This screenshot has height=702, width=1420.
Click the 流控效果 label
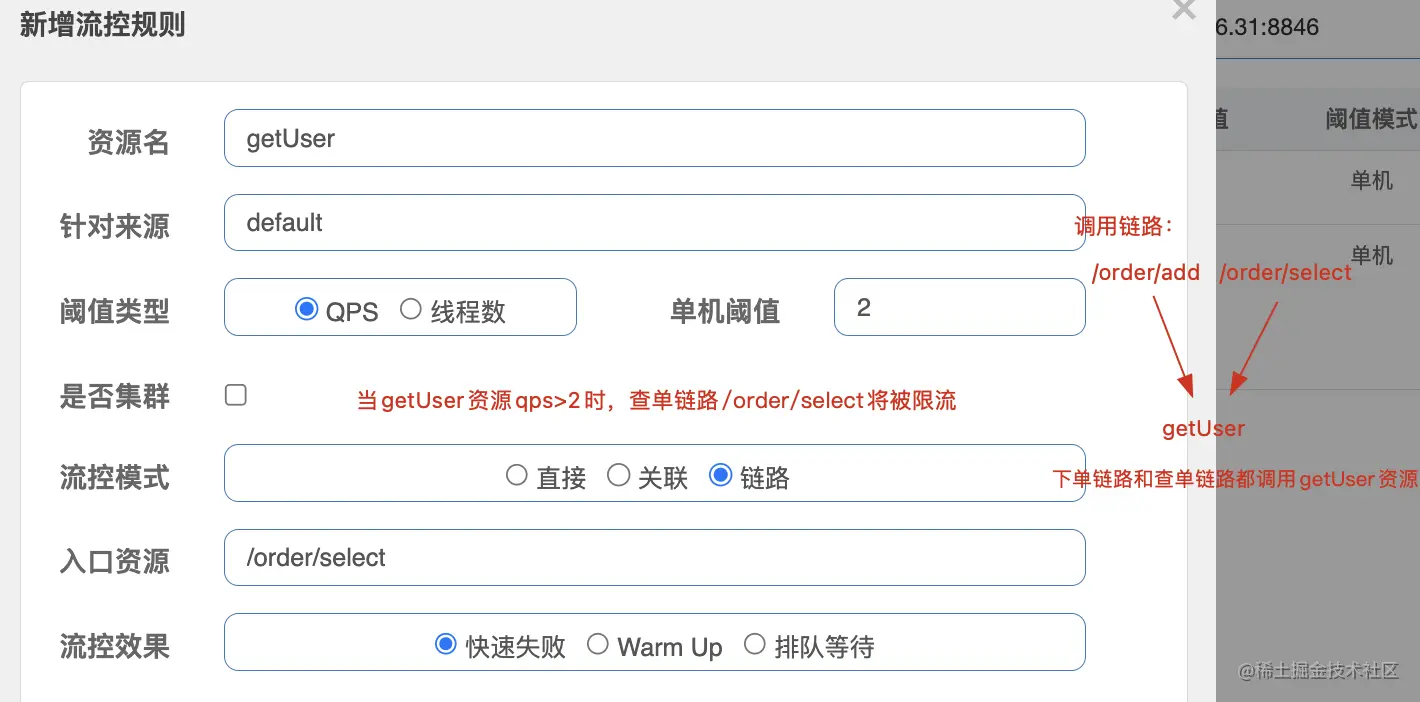(115, 647)
